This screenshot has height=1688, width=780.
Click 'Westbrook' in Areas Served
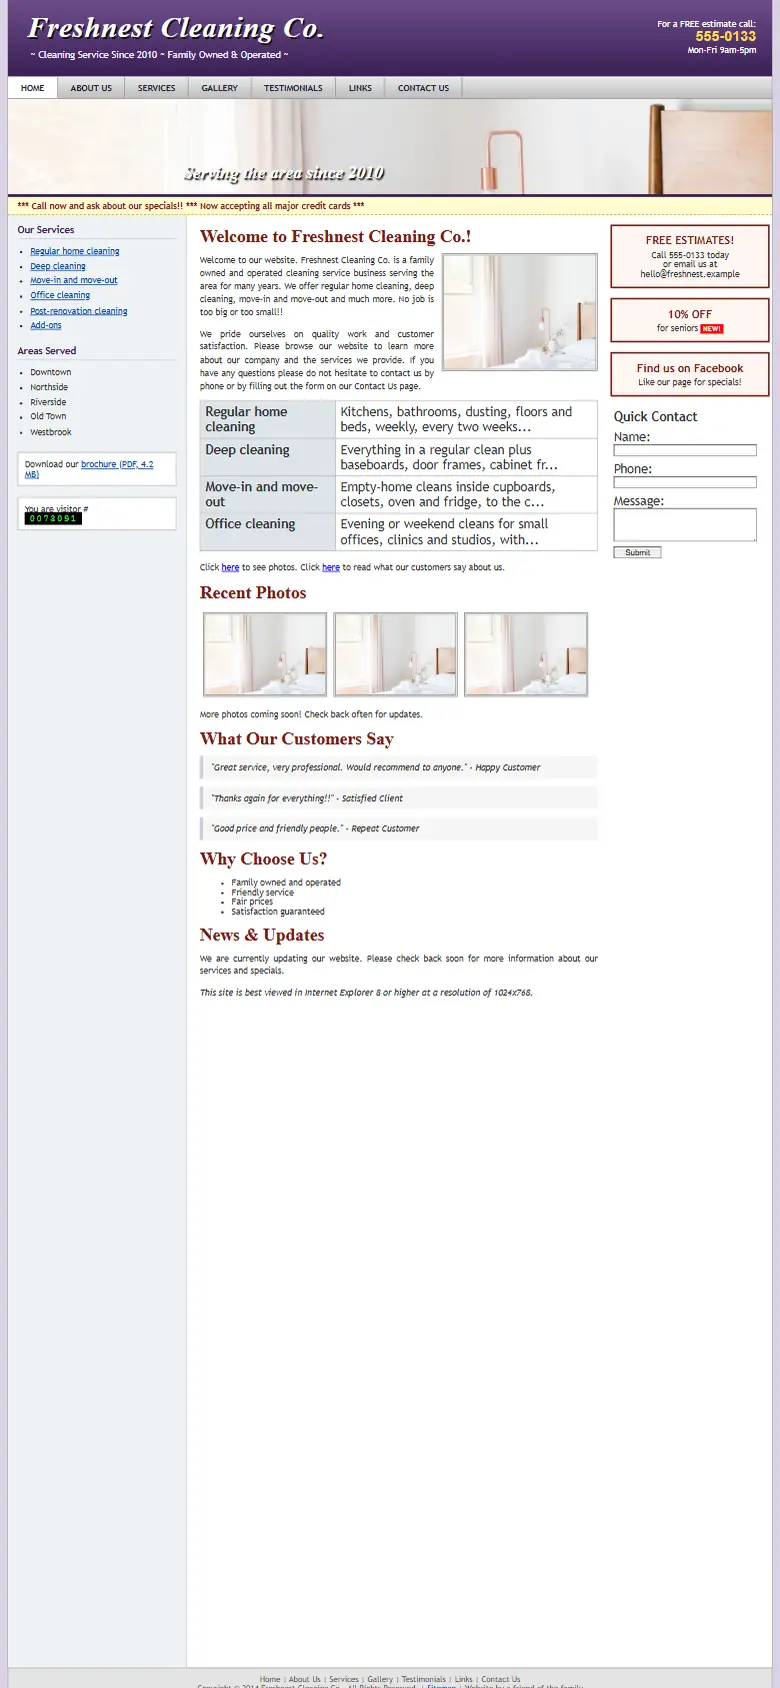(x=51, y=432)
